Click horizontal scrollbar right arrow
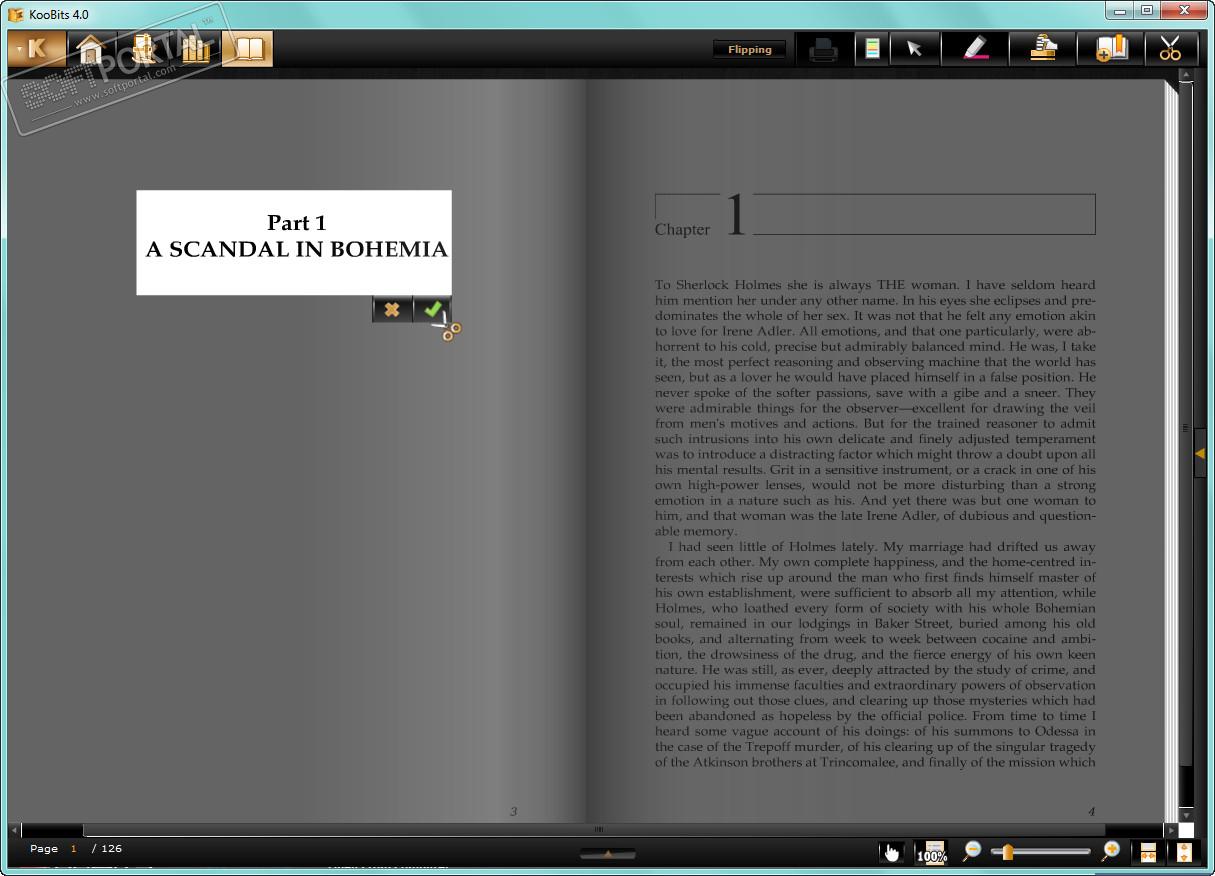 click(x=1171, y=830)
